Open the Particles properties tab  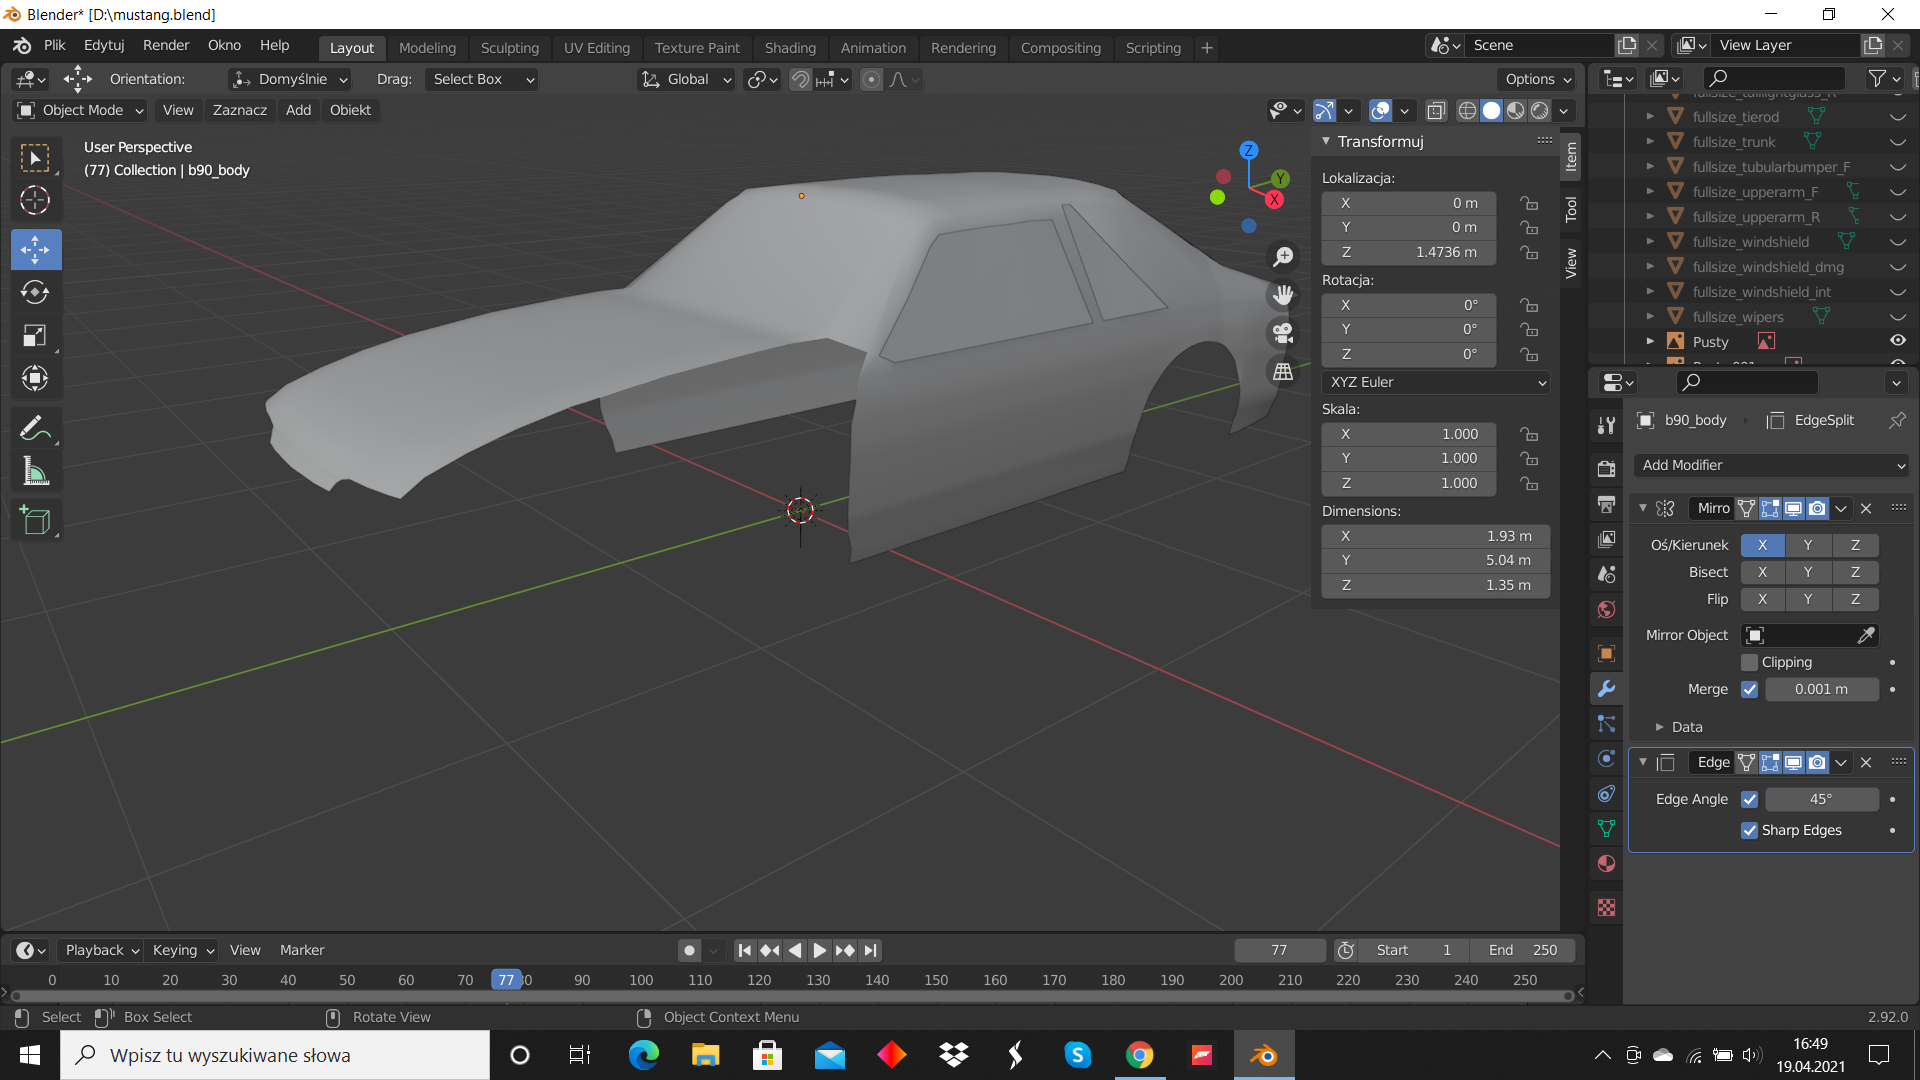tap(1606, 723)
